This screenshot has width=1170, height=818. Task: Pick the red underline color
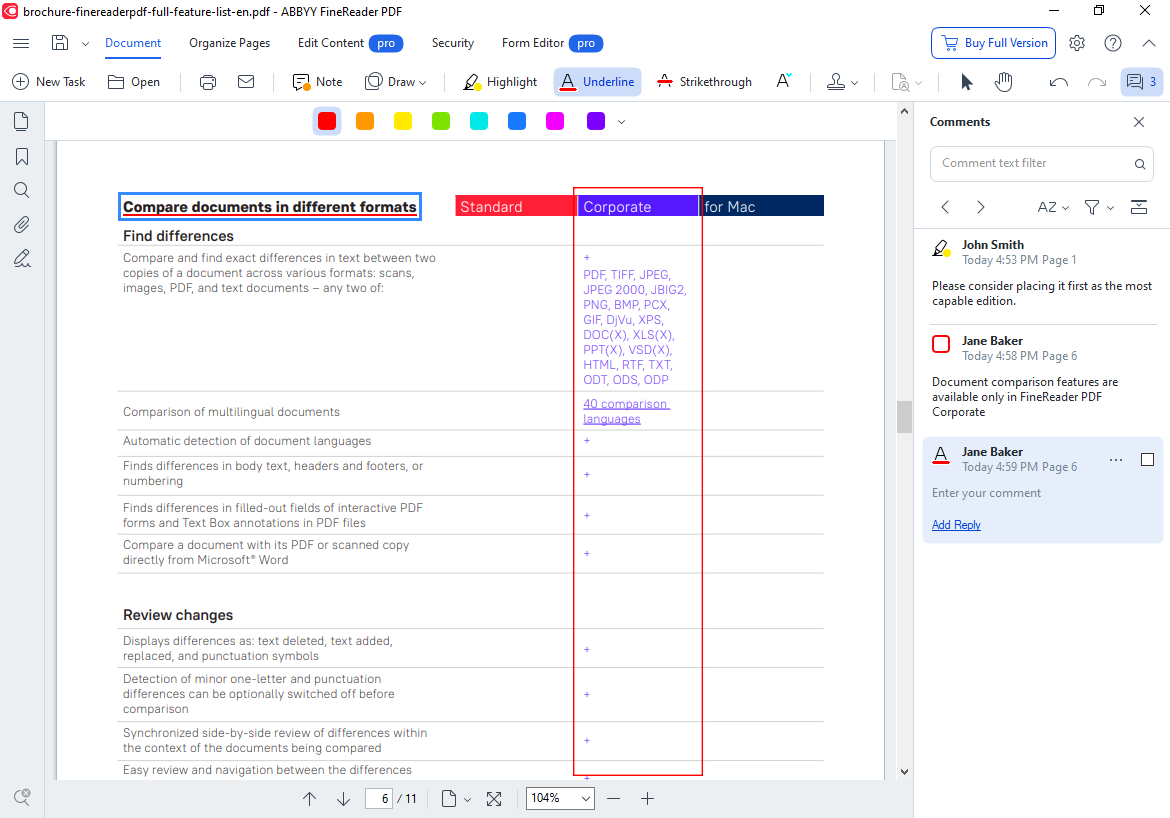327,121
